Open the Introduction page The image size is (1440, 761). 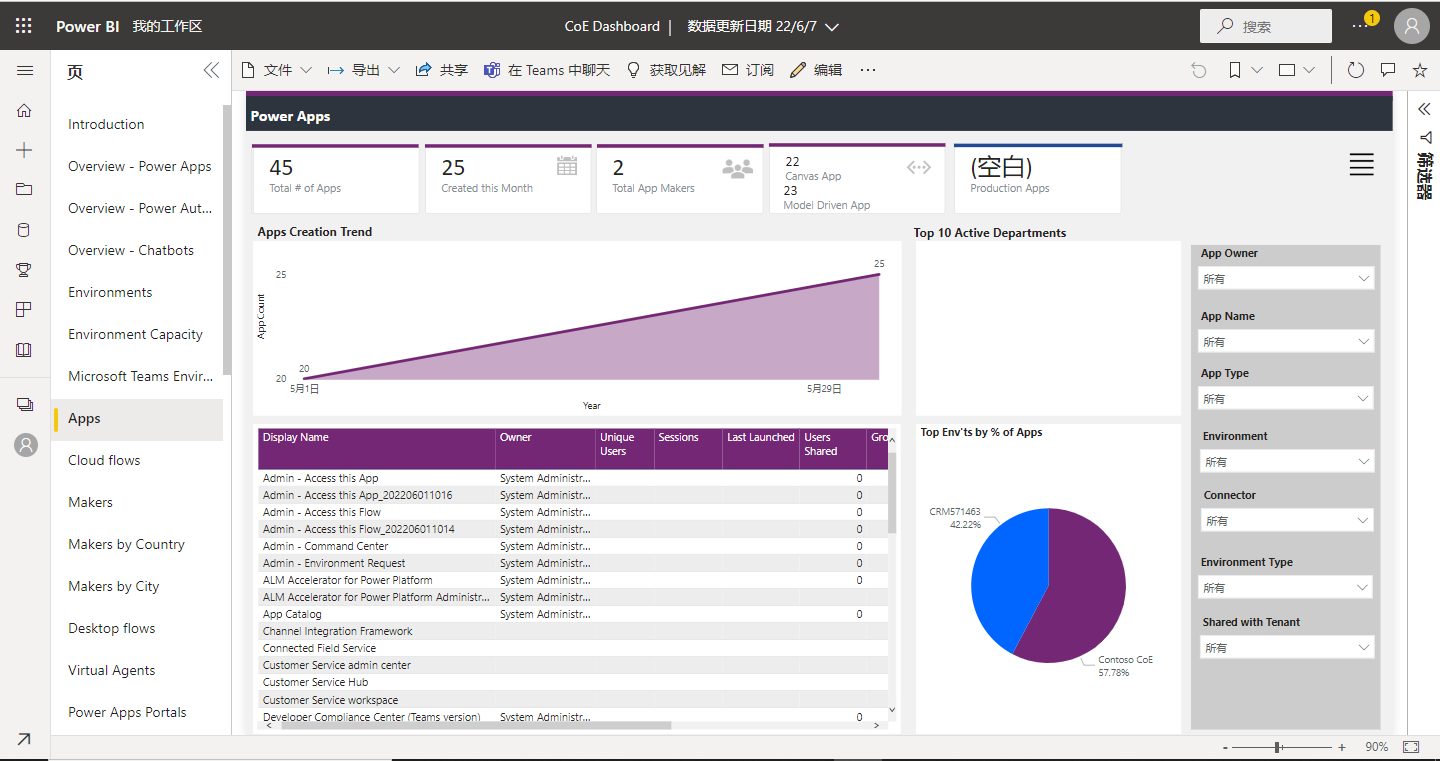pyautogui.click(x=106, y=124)
